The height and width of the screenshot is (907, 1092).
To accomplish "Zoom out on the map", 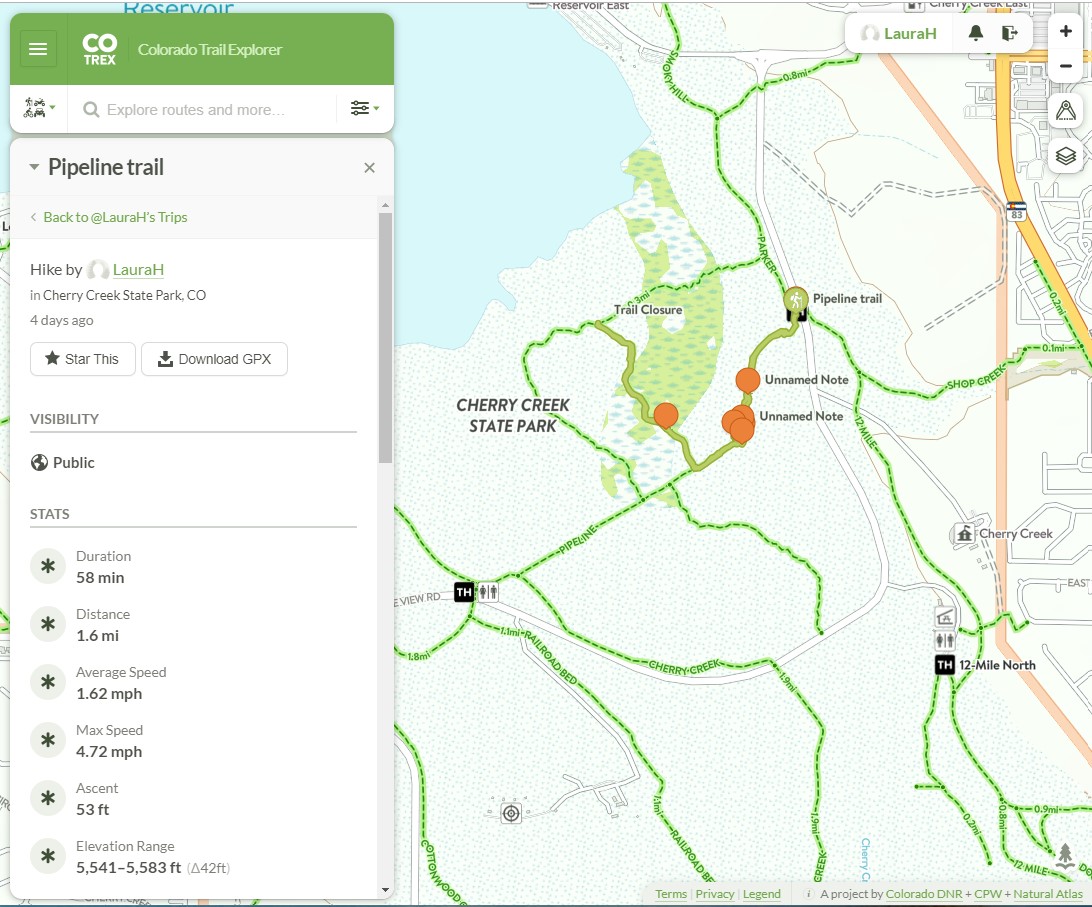I will (1065, 66).
